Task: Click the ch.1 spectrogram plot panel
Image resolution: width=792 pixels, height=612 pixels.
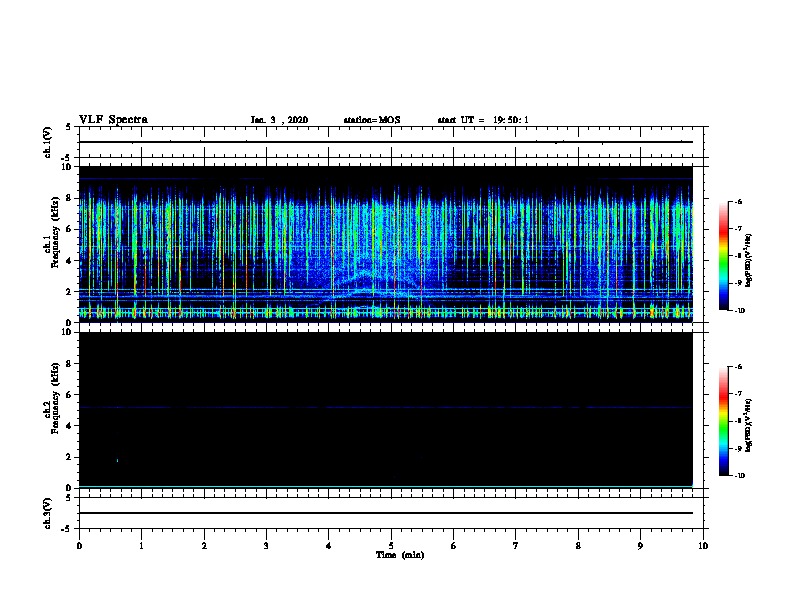Action: point(386,244)
